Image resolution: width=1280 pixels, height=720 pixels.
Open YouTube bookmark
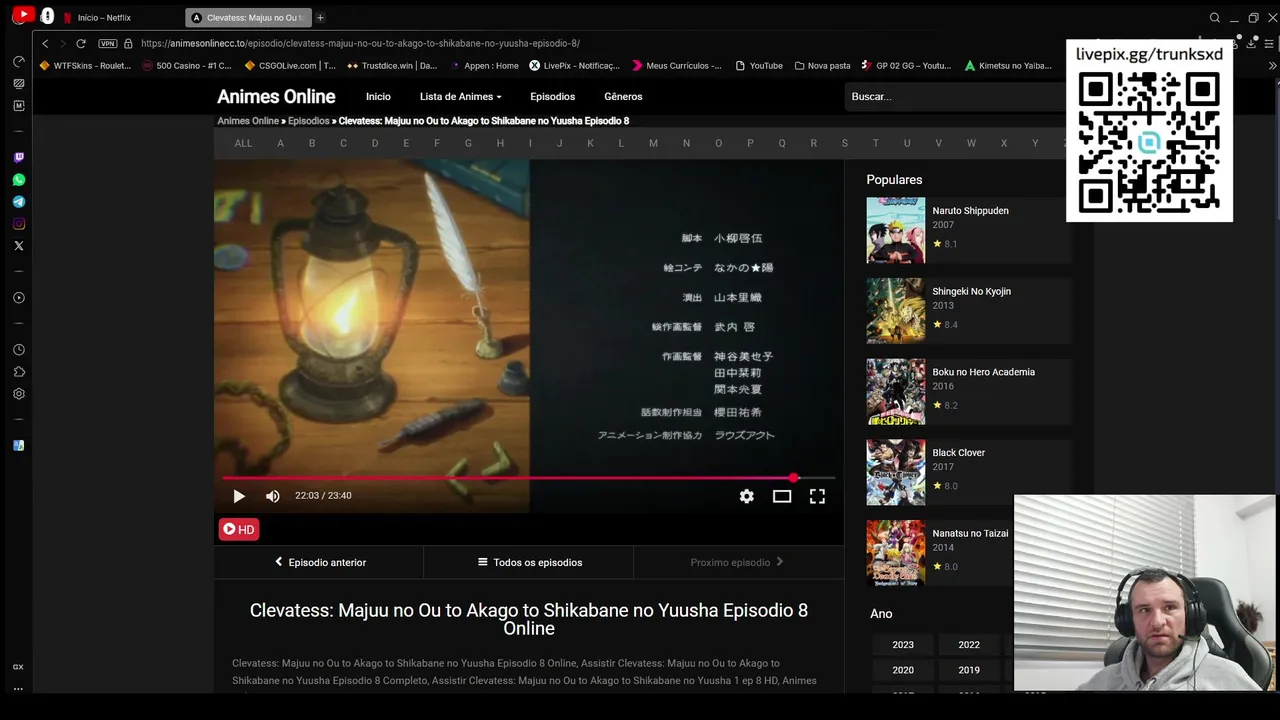coord(759,65)
